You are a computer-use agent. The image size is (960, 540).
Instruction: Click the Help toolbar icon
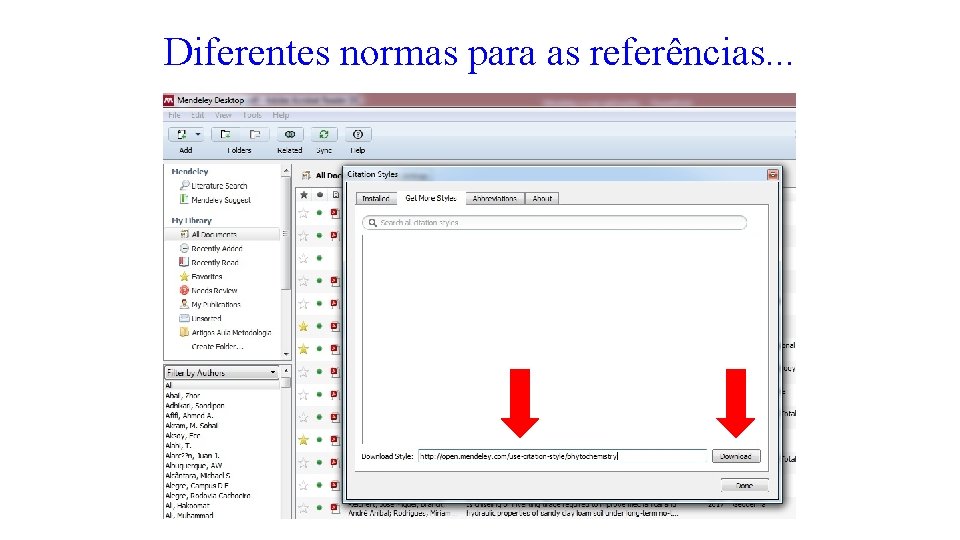click(358, 134)
